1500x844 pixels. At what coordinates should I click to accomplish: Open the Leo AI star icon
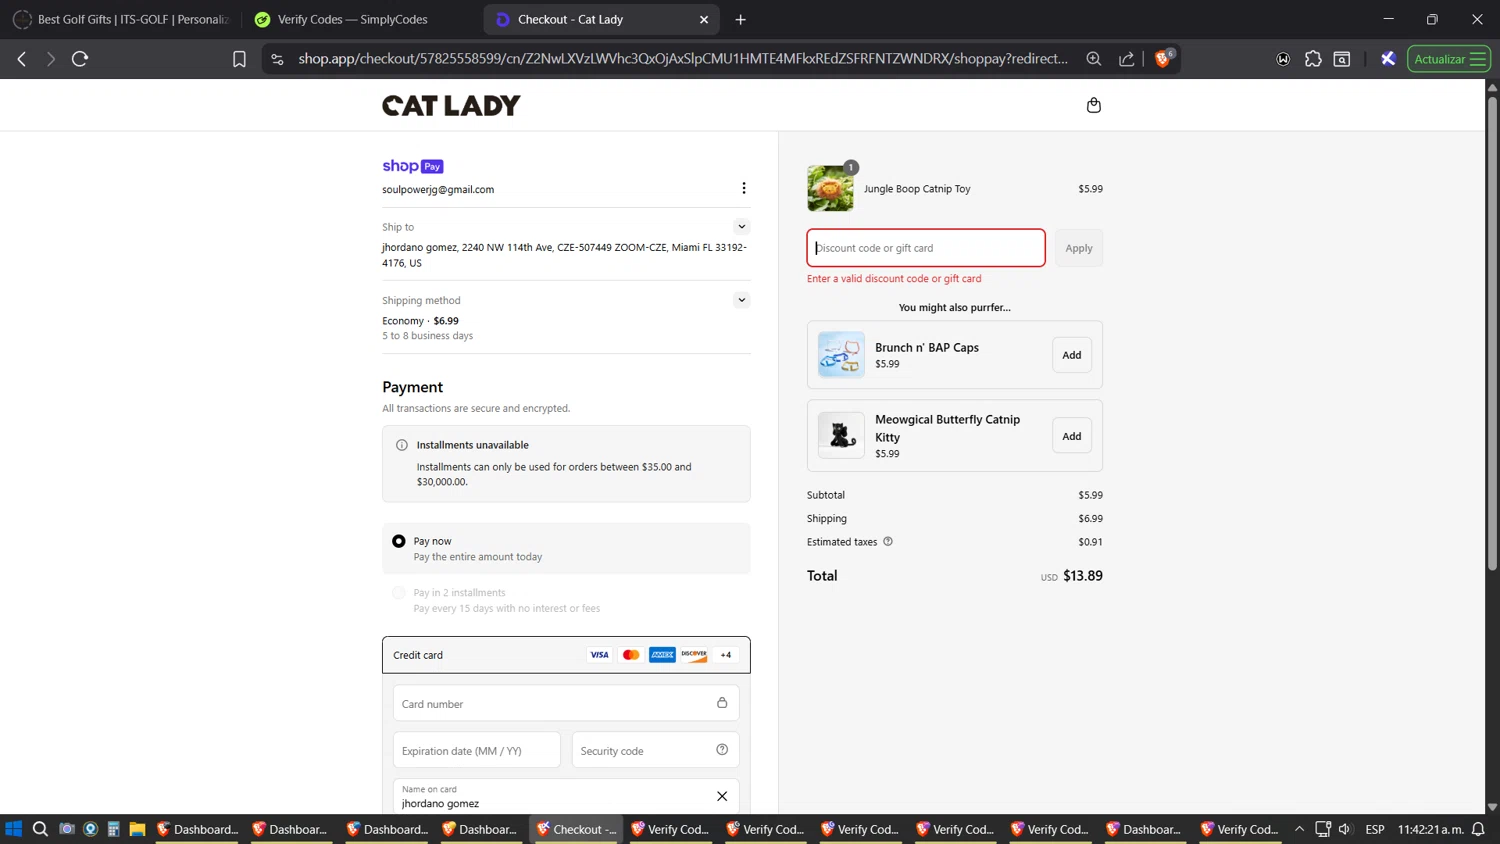click(1388, 59)
